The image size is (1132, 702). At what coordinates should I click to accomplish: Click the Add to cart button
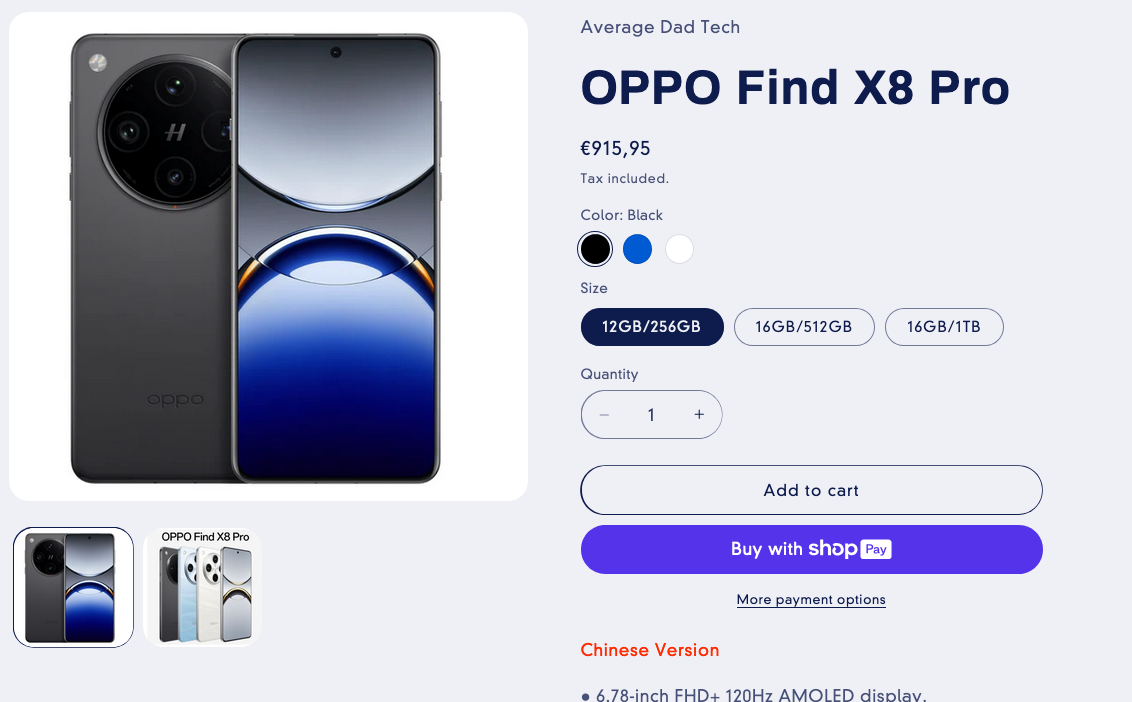tap(811, 490)
